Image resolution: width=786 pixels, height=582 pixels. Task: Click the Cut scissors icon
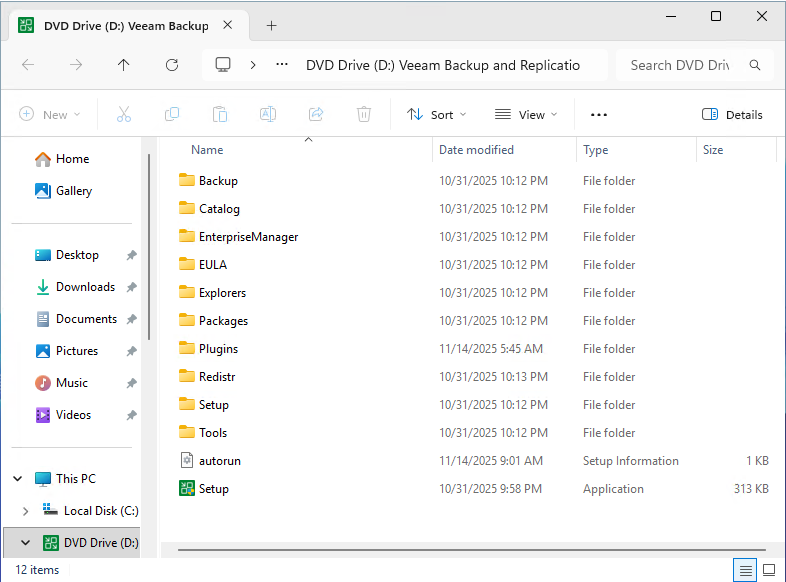(x=124, y=115)
